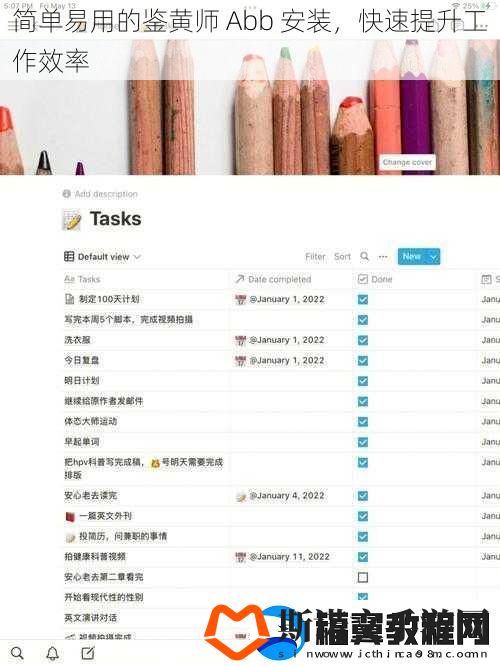Uncheck Done for 制定100天计划
500x666 pixels.
click(363, 299)
